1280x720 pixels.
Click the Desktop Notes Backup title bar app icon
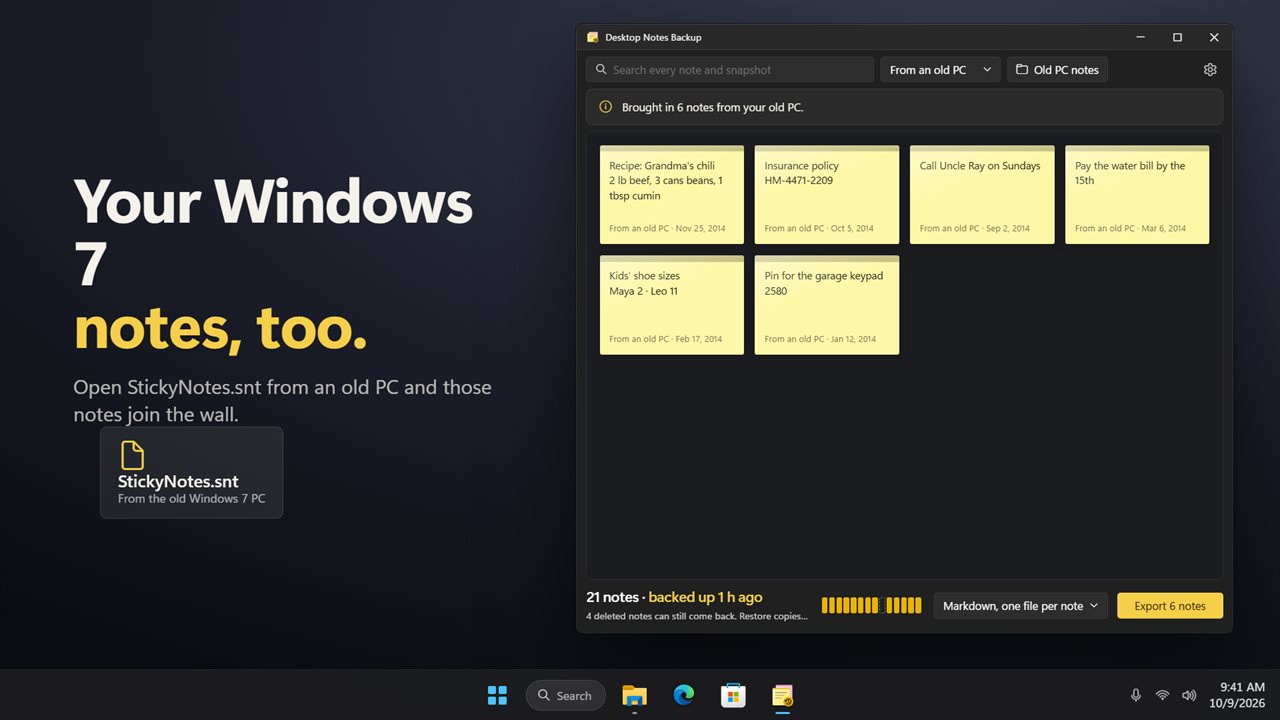pyautogui.click(x=593, y=37)
